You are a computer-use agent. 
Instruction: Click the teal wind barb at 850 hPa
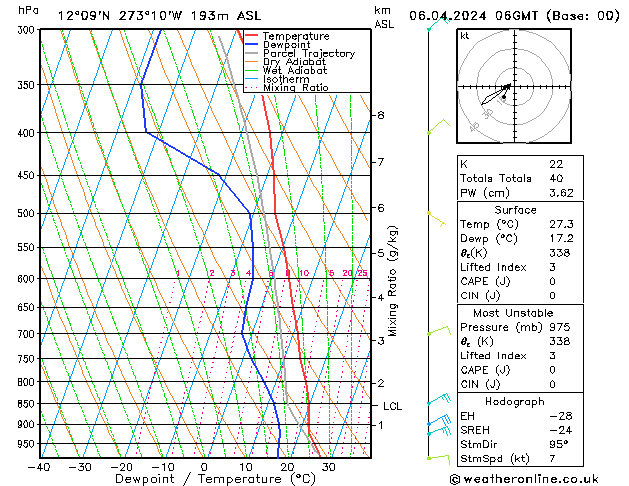tap(439, 399)
